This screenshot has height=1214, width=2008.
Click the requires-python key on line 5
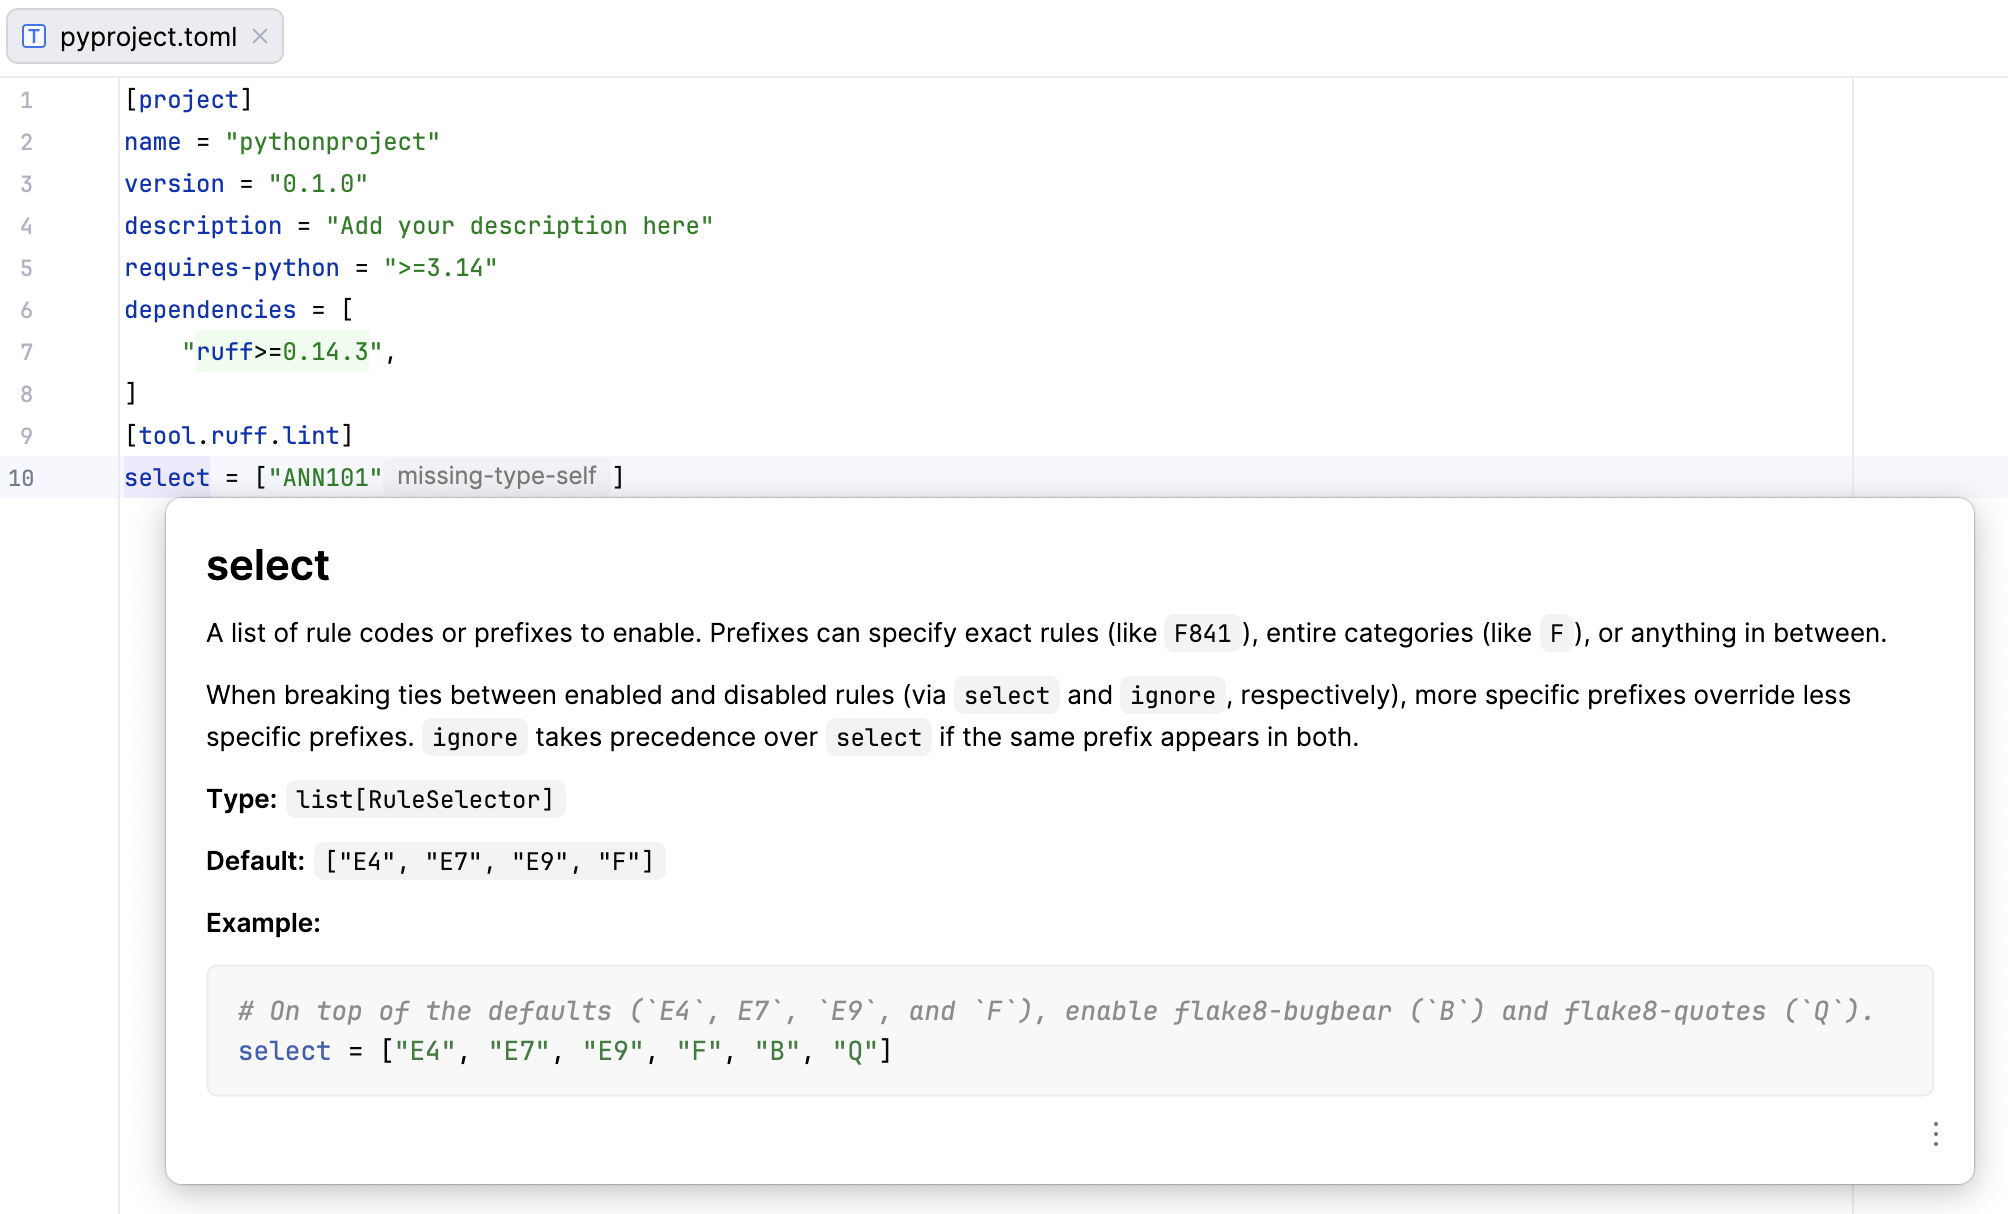[231, 267]
